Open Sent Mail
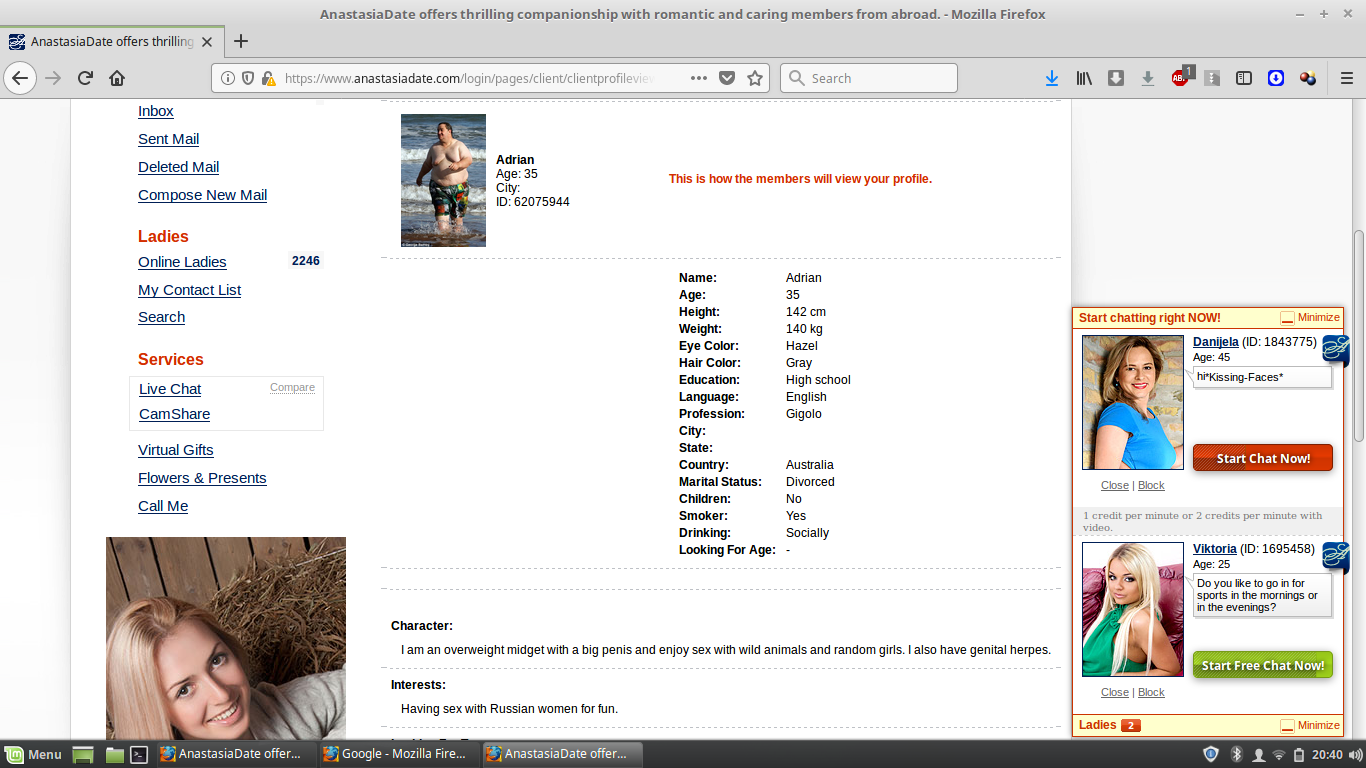 168,139
